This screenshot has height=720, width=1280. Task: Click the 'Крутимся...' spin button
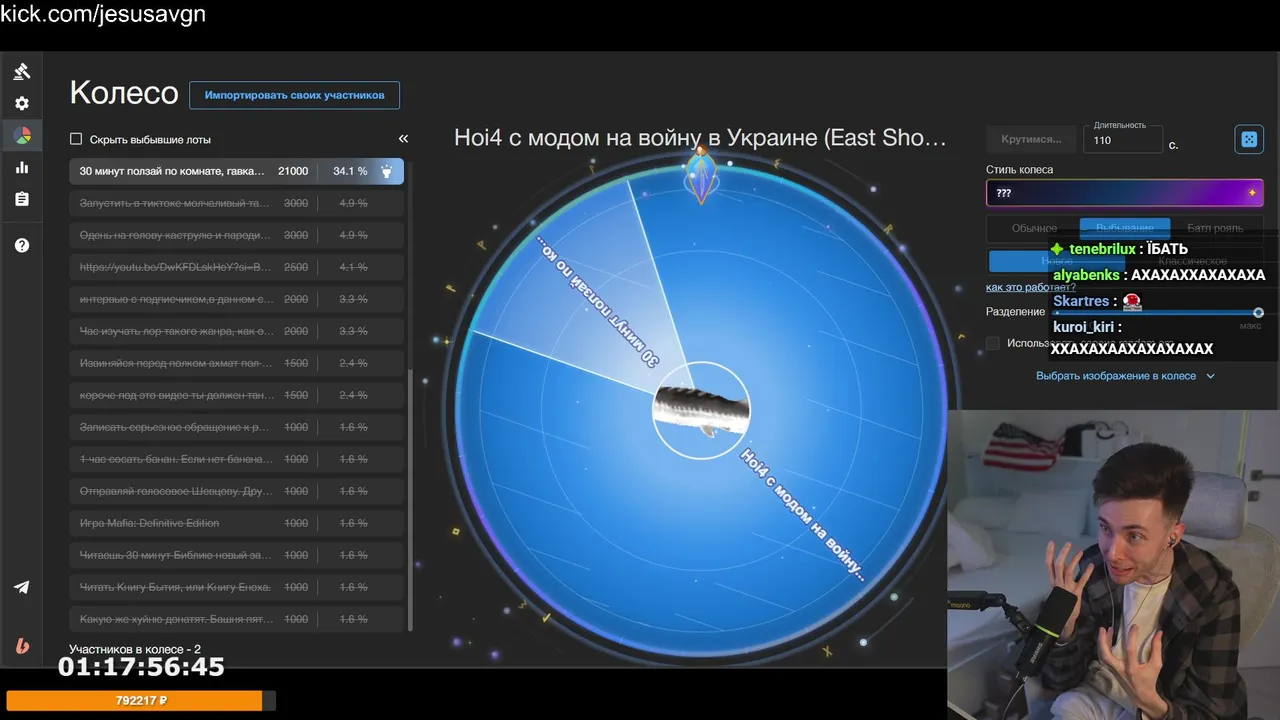click(x=1031, y=139)
